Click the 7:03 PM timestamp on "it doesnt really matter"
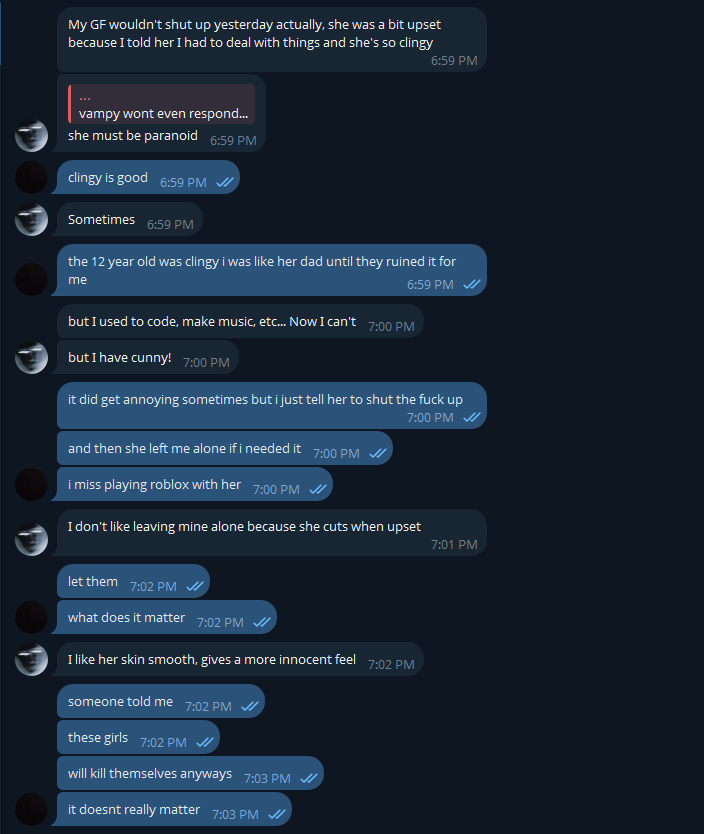Image resolution: width=704 pixels, height=834 pixels. (235, 814)
